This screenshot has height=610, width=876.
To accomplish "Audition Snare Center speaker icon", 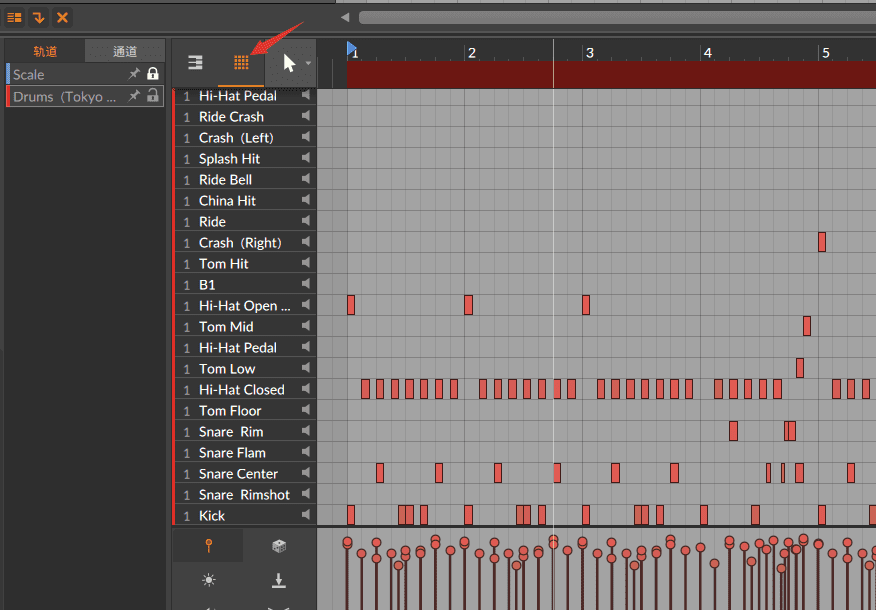I will (x=306, y=473).
